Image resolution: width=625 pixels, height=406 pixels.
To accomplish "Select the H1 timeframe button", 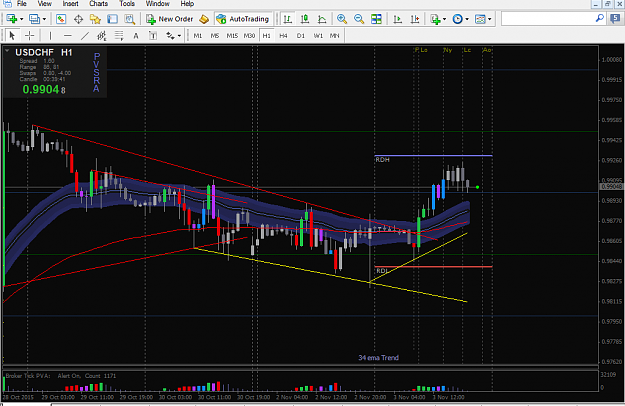I will (x=267, y=36).
